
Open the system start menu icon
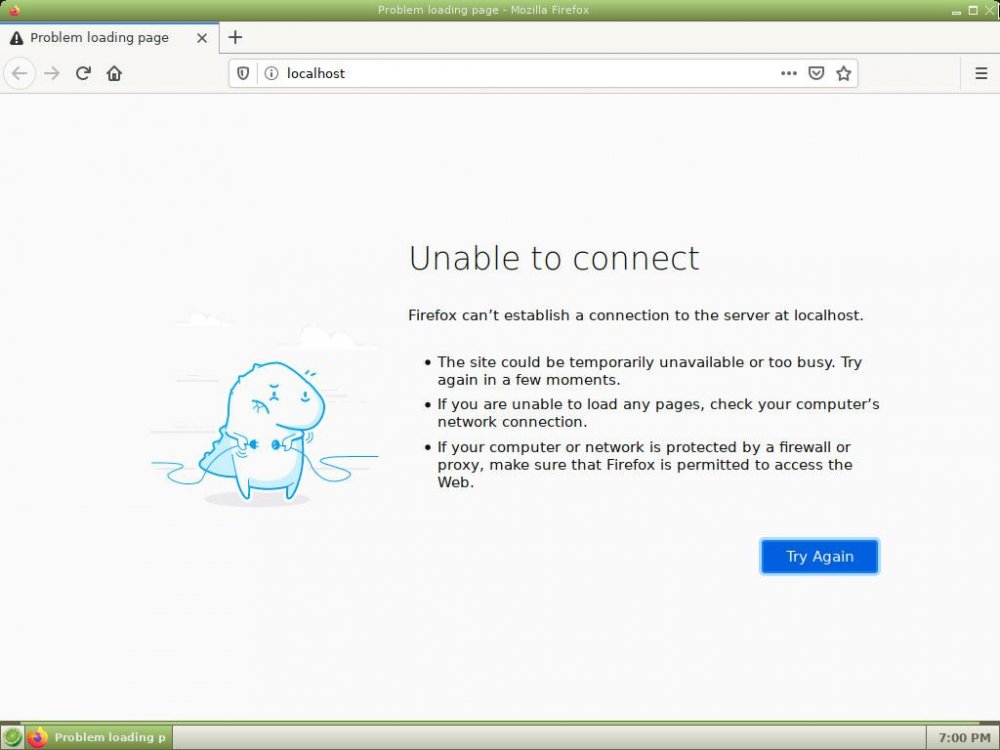pyautogui.click(x=12, y=737)
